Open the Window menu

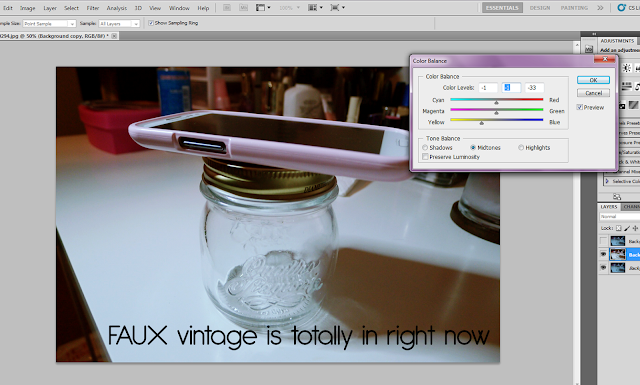179,8
